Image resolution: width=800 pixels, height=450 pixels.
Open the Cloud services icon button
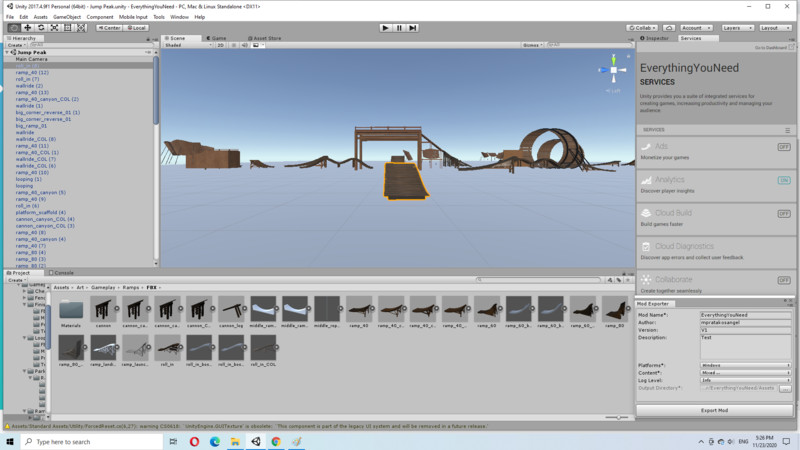click(x=669, y=28)
